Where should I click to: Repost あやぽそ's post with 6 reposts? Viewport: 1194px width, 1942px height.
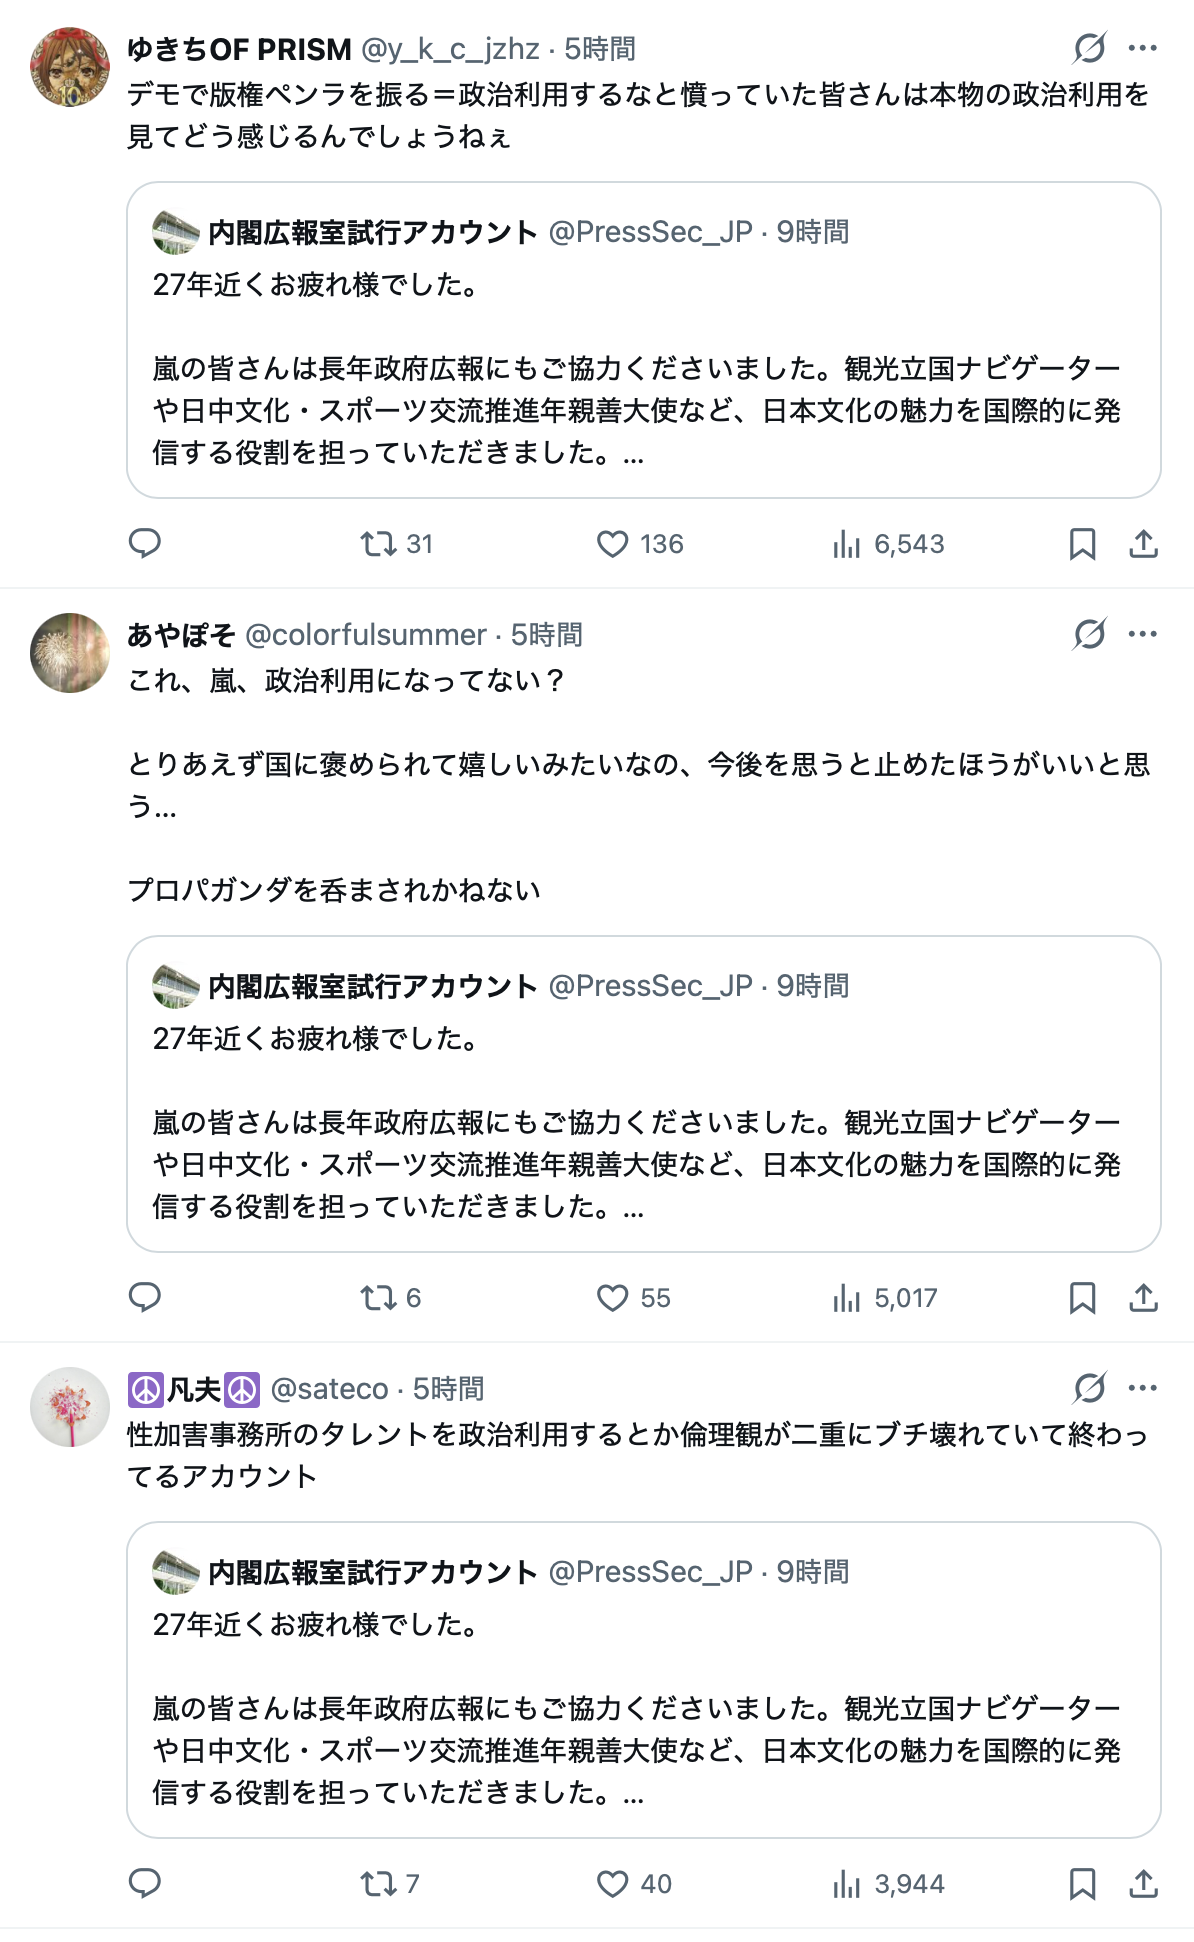390,1298
